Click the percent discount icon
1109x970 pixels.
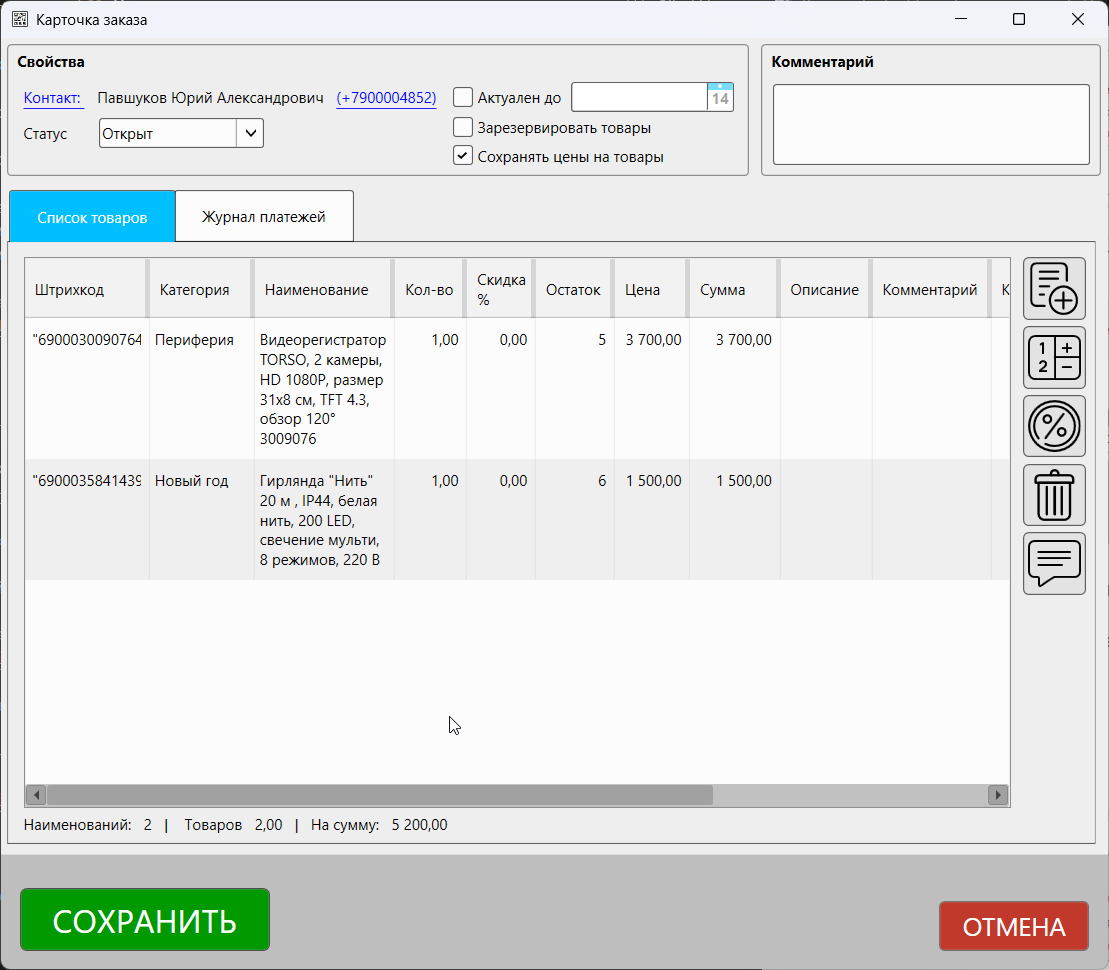1054,426
